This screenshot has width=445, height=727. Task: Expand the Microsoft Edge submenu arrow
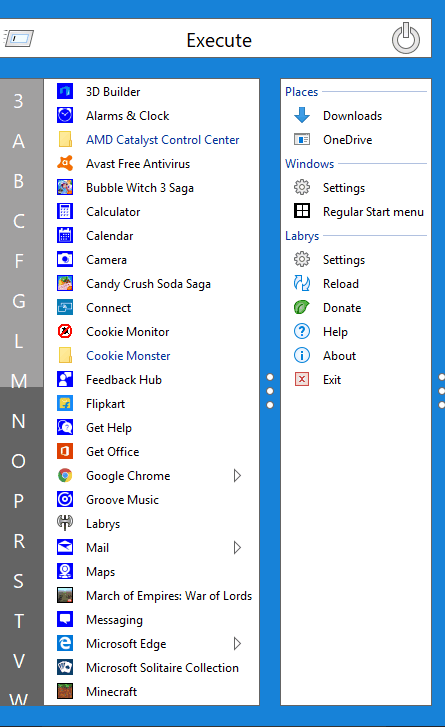[237, 644]
